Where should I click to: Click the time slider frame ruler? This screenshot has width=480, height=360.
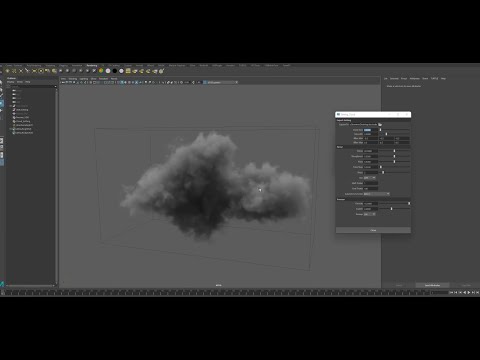217,292
